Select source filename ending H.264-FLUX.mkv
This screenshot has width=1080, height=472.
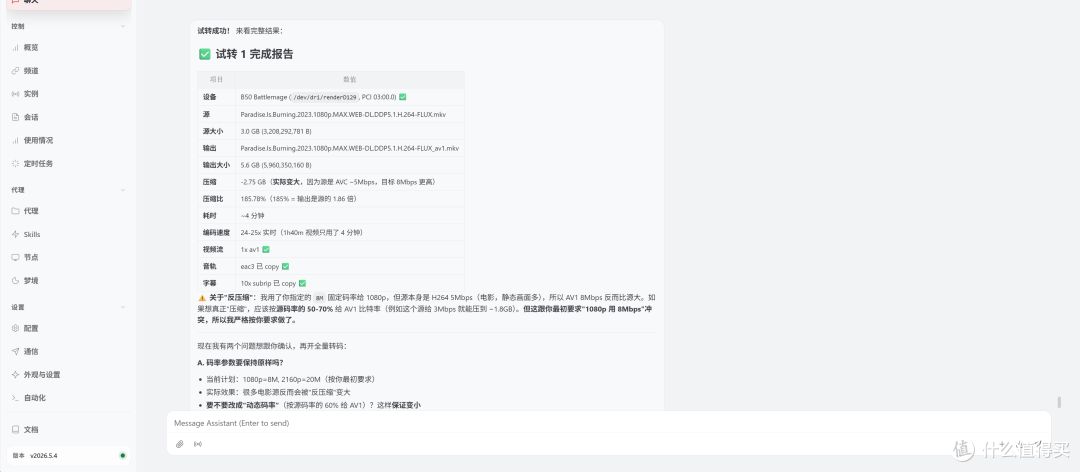[x=348, y=114]
